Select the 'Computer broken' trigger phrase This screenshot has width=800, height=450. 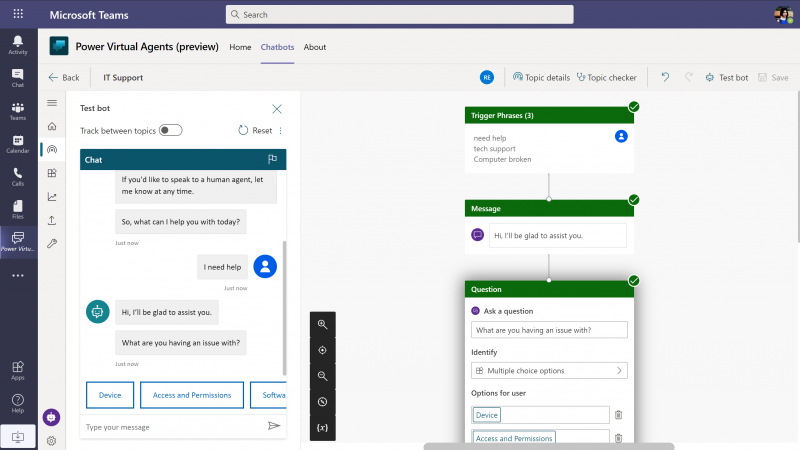coord(502,159)
